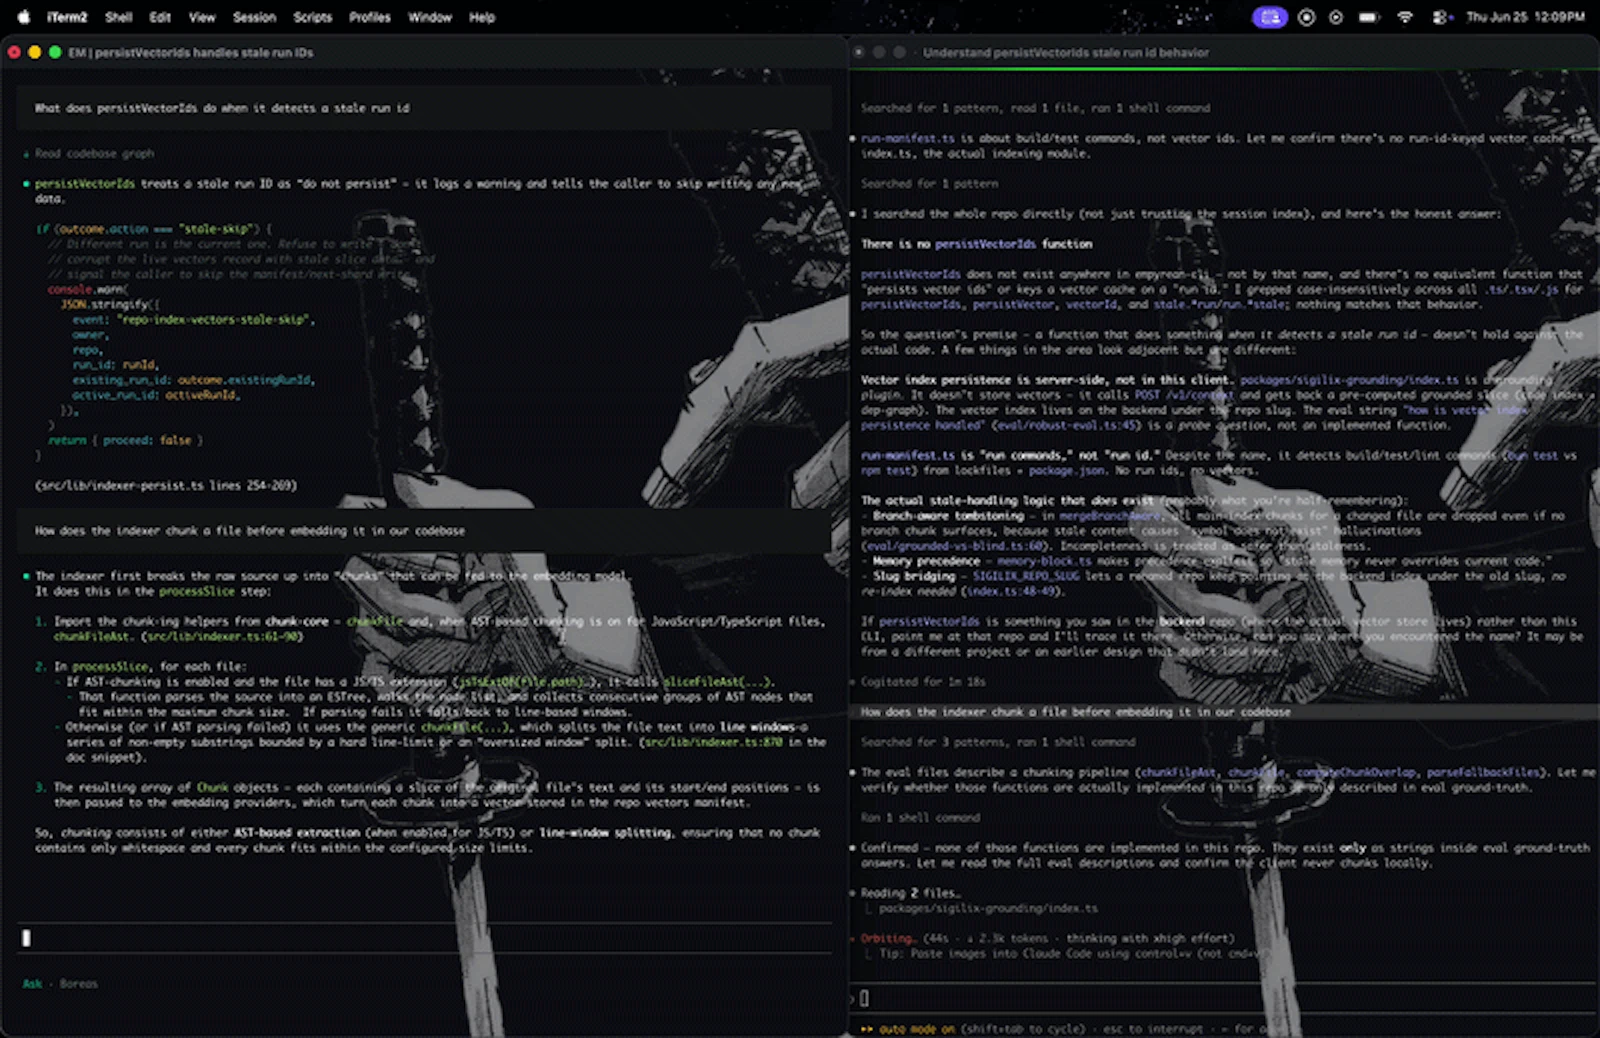
Task: Open the Window menu
Action: click(430, 17)
